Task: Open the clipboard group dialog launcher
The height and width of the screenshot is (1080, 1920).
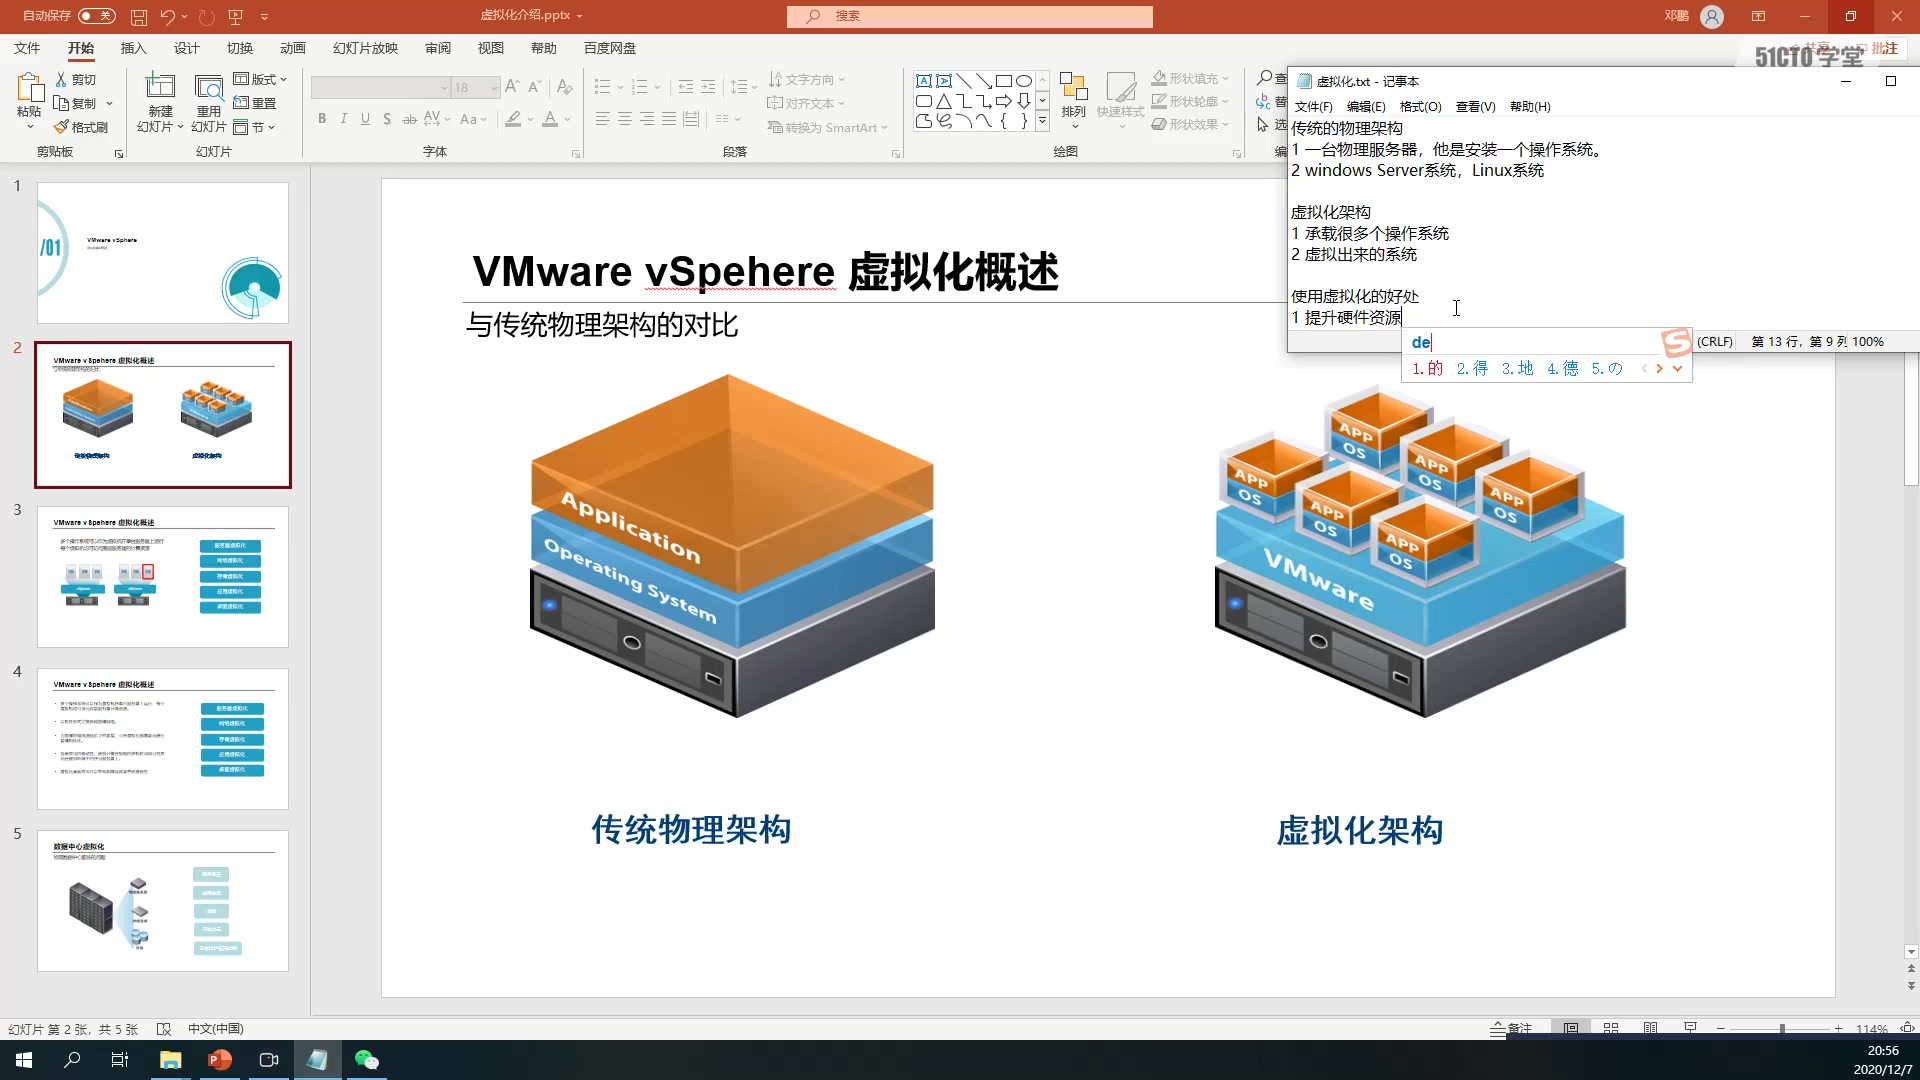Action: (119, 154)
